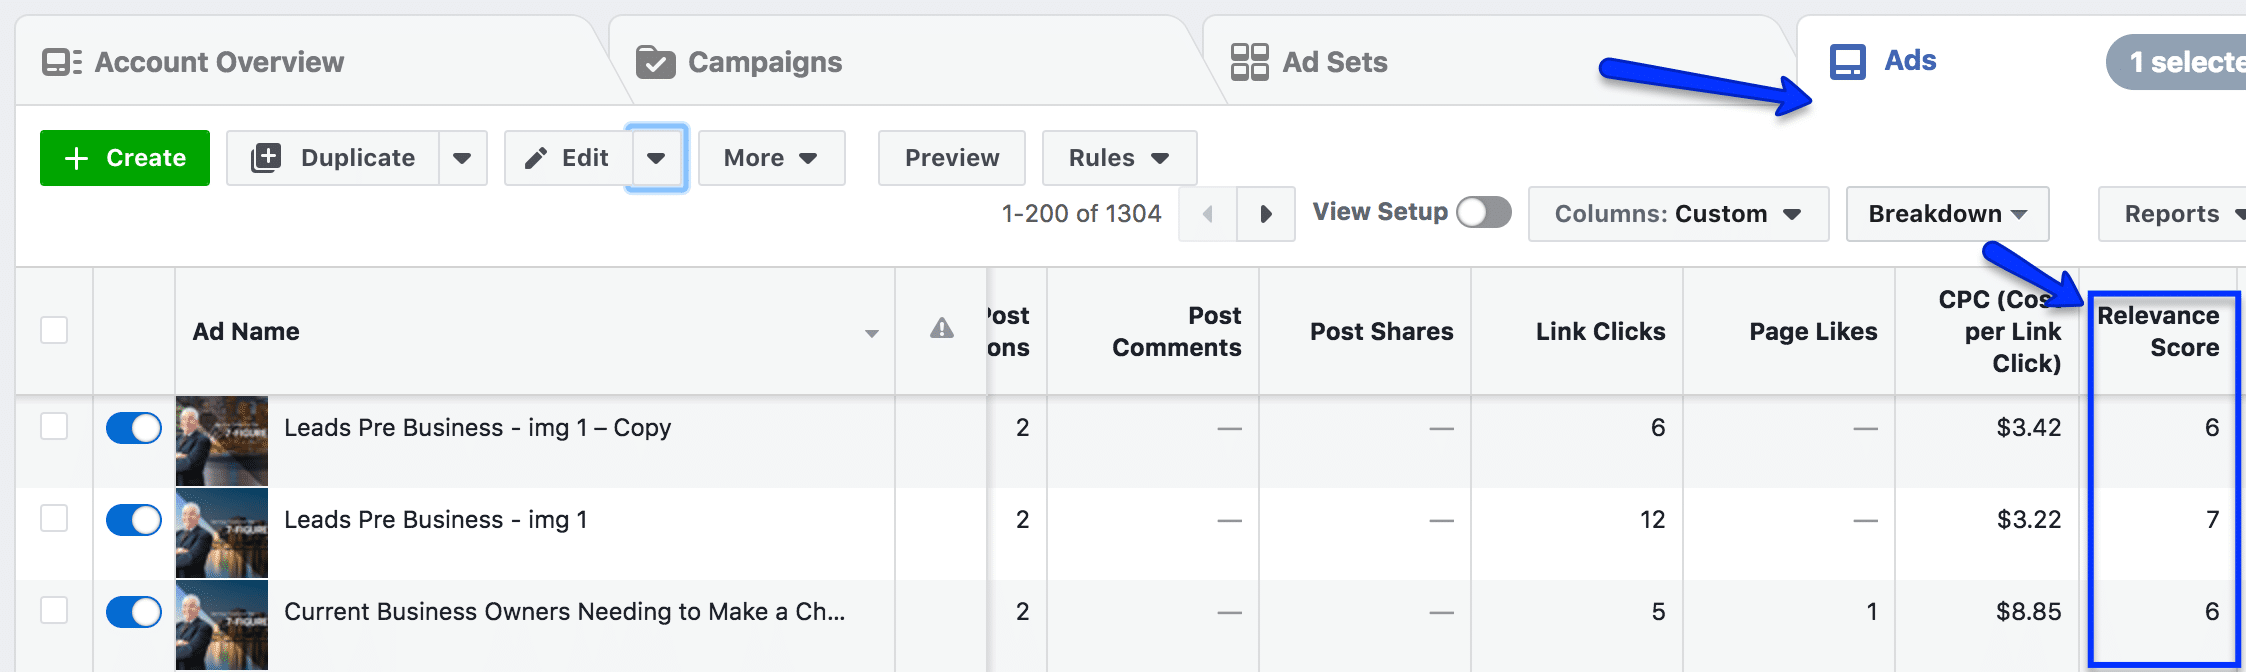Open the Breakdown dropdown

[1947, 214]
